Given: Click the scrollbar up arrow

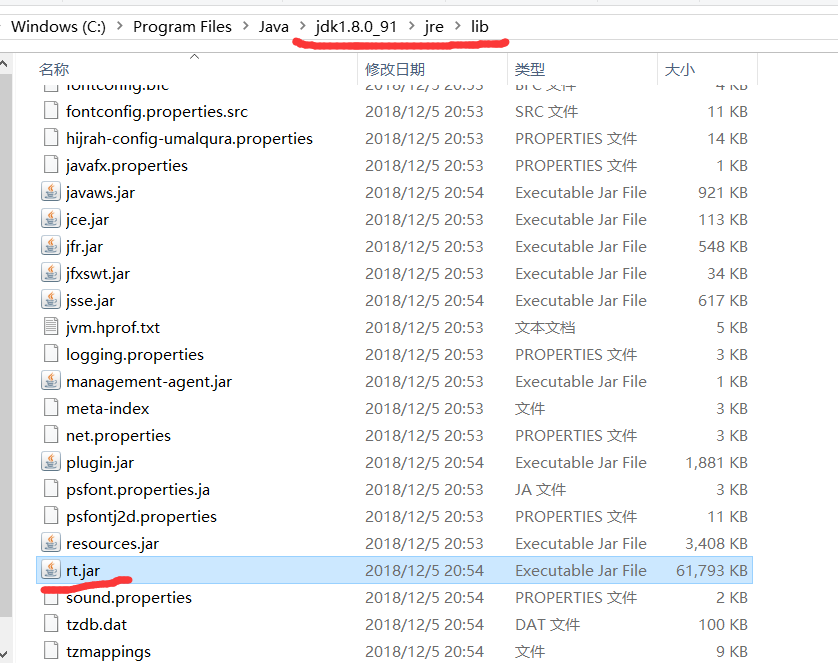Looking at the screenshot, I should pyautogui.click(x=4, y=65).
